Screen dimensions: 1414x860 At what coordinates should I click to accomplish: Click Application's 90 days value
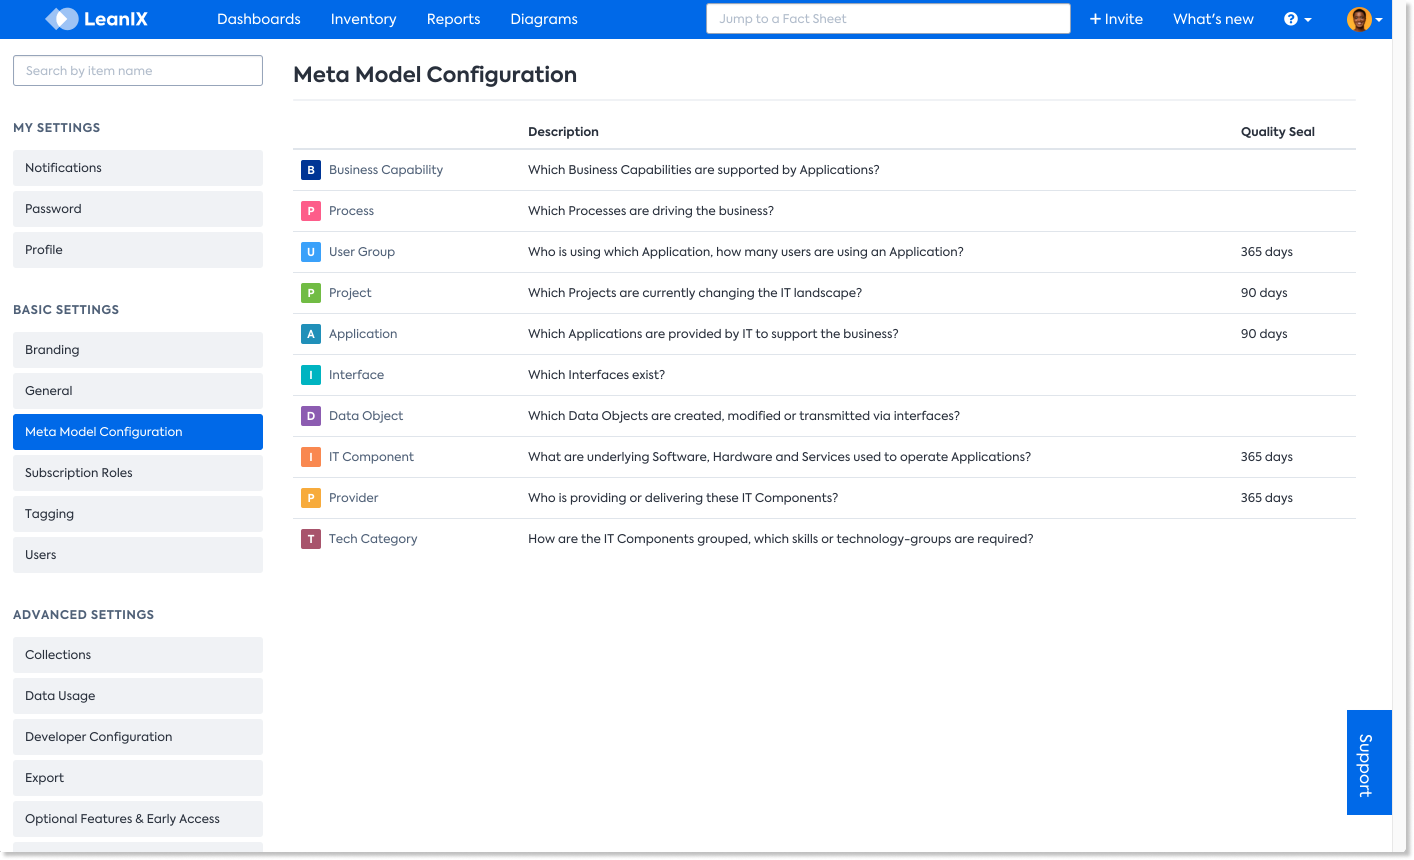tap(1264, 334)
